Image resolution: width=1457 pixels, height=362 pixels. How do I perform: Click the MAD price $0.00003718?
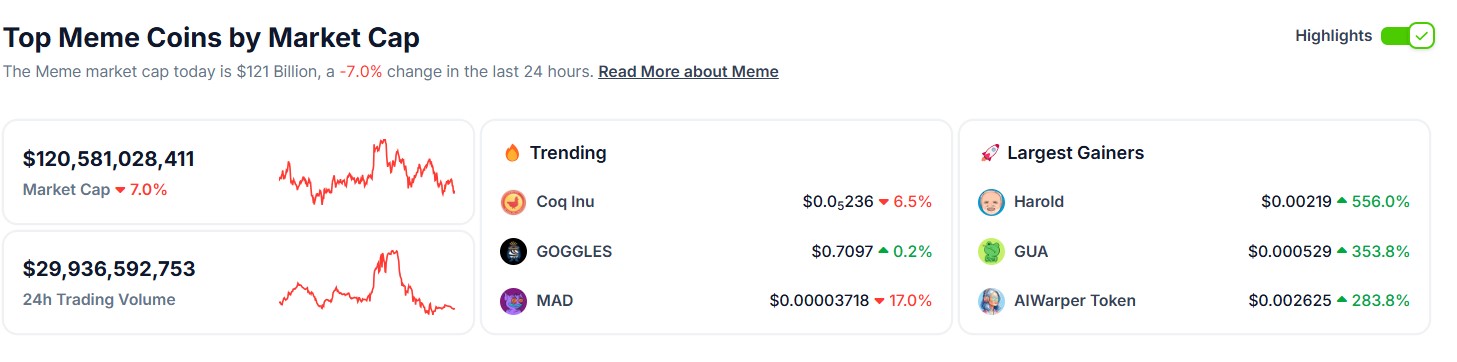click(819, 301)
